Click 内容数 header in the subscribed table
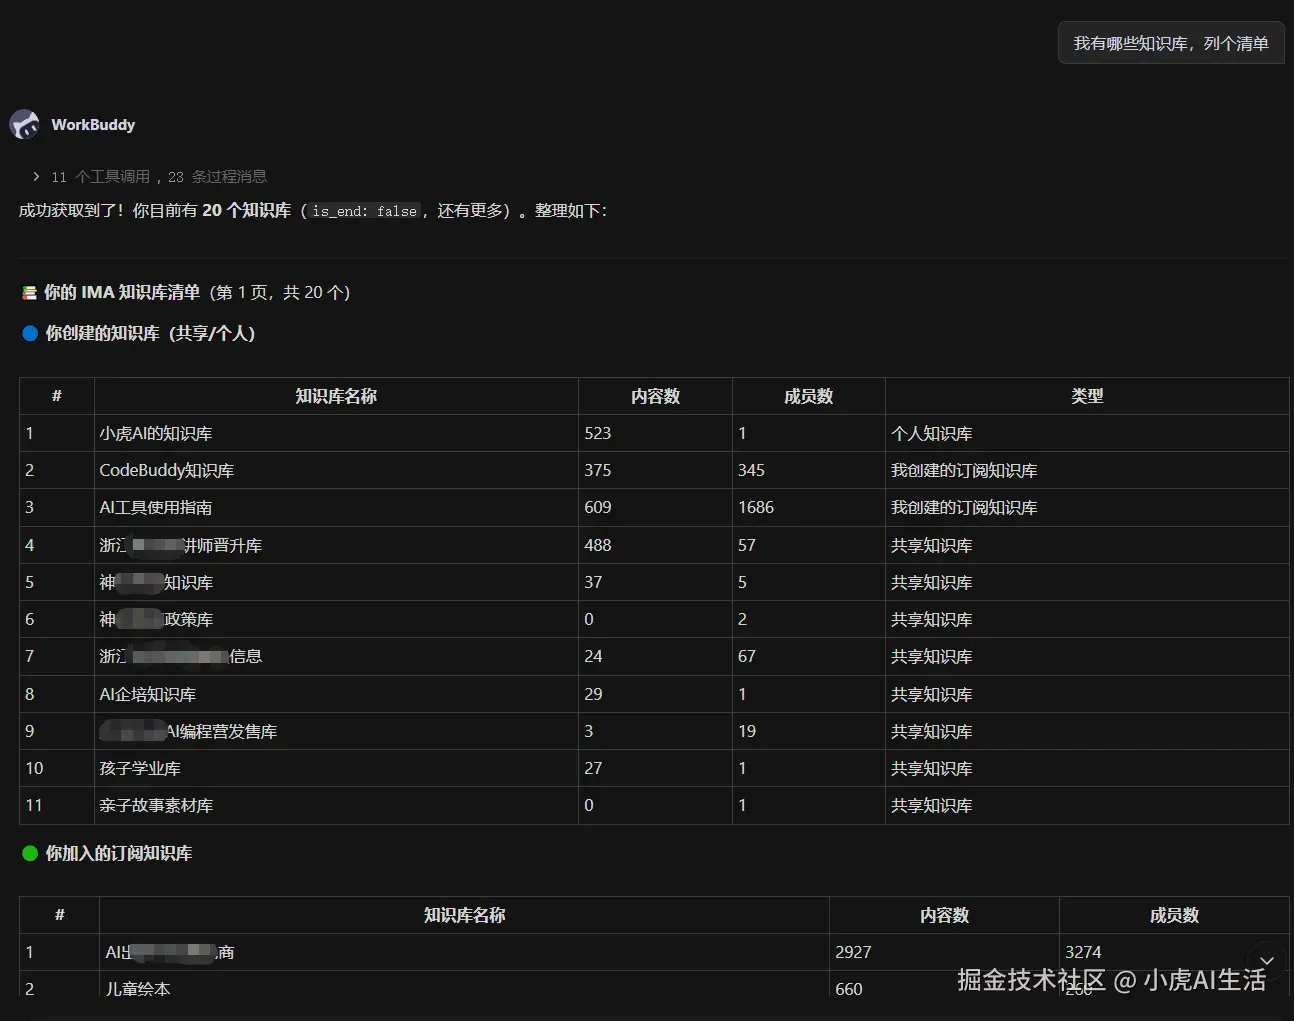Screen dimensions: 1294x1021 pos(944,915)
